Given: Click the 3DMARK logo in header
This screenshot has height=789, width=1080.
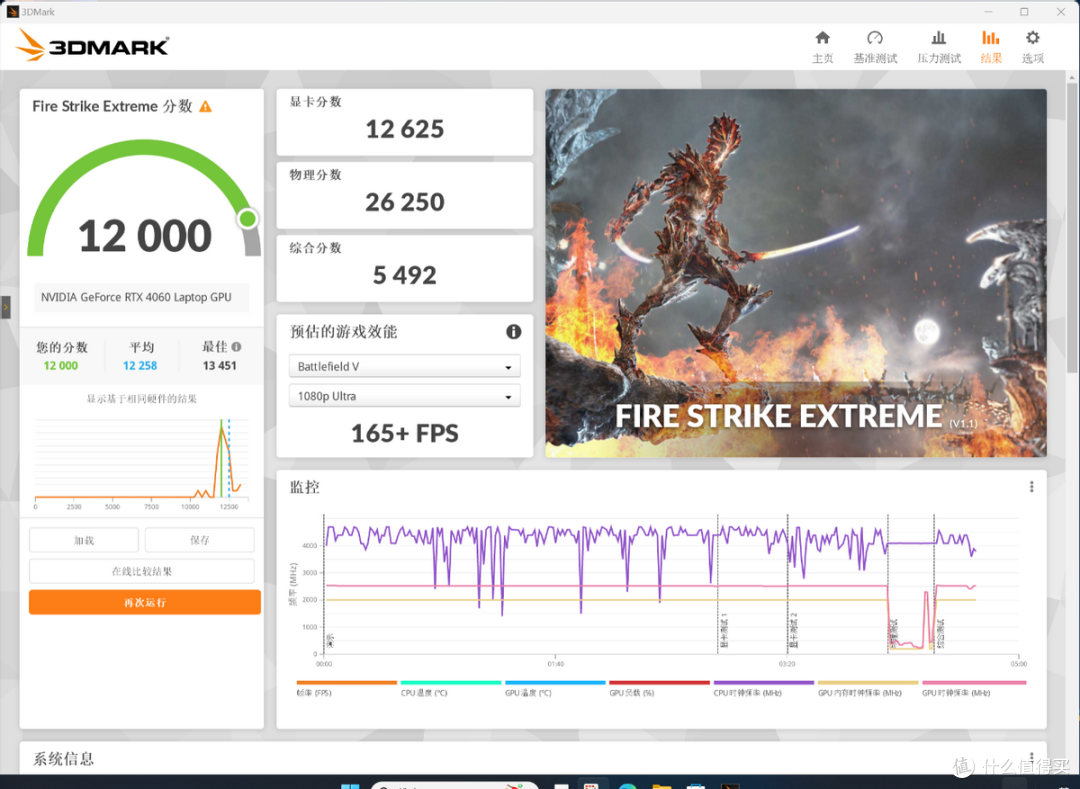Looking at the screenshot, I should [92, 45].
